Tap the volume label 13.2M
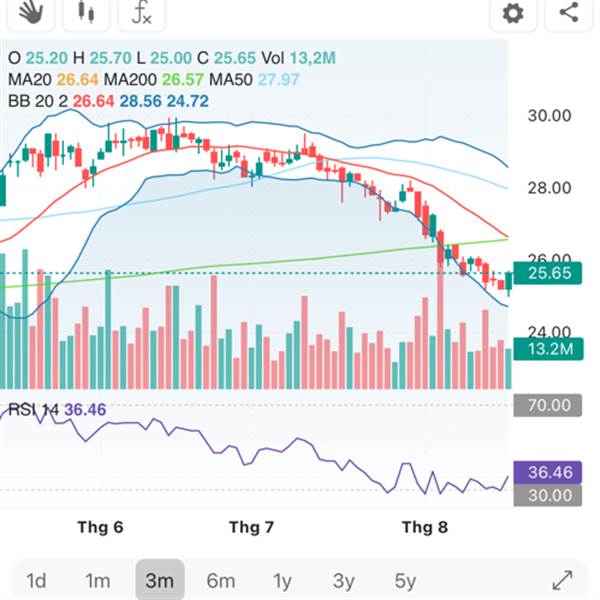This screenshot has height=600, width=600. [x=548, y=349]
